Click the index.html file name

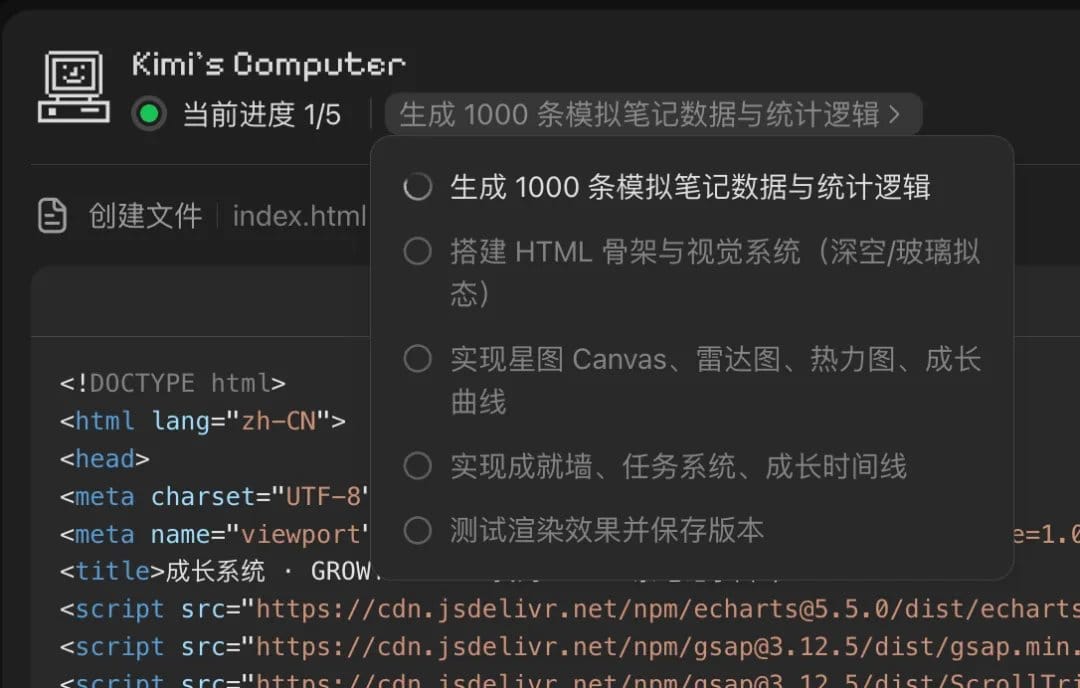pyautogui.click(x=299, y=216)
